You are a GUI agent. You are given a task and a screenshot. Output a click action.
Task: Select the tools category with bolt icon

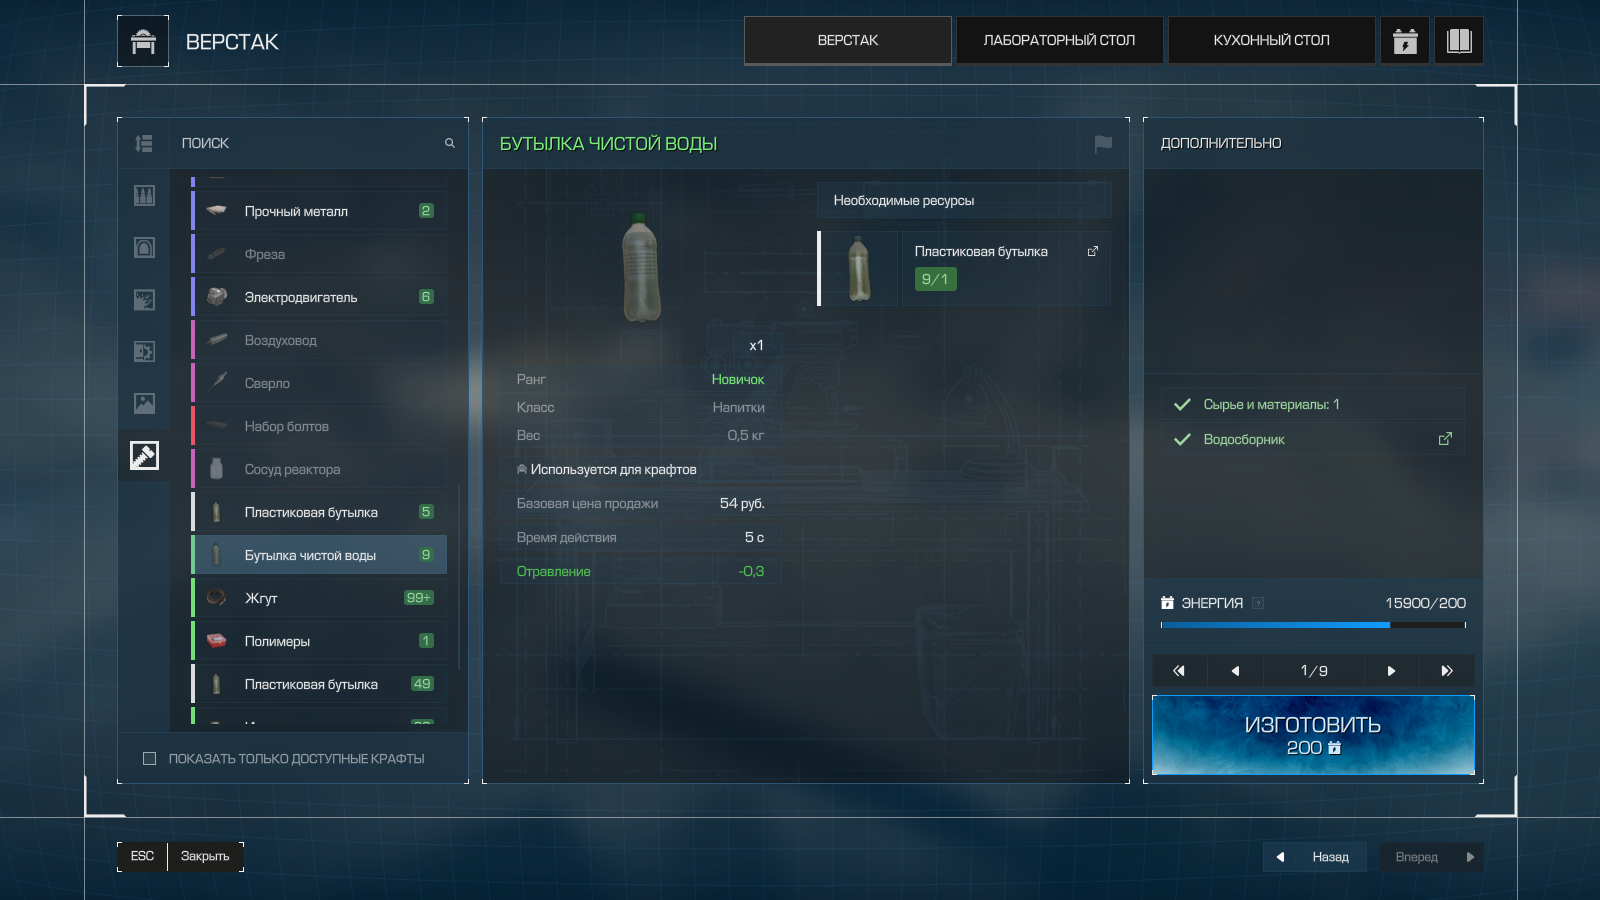(144, 456)
